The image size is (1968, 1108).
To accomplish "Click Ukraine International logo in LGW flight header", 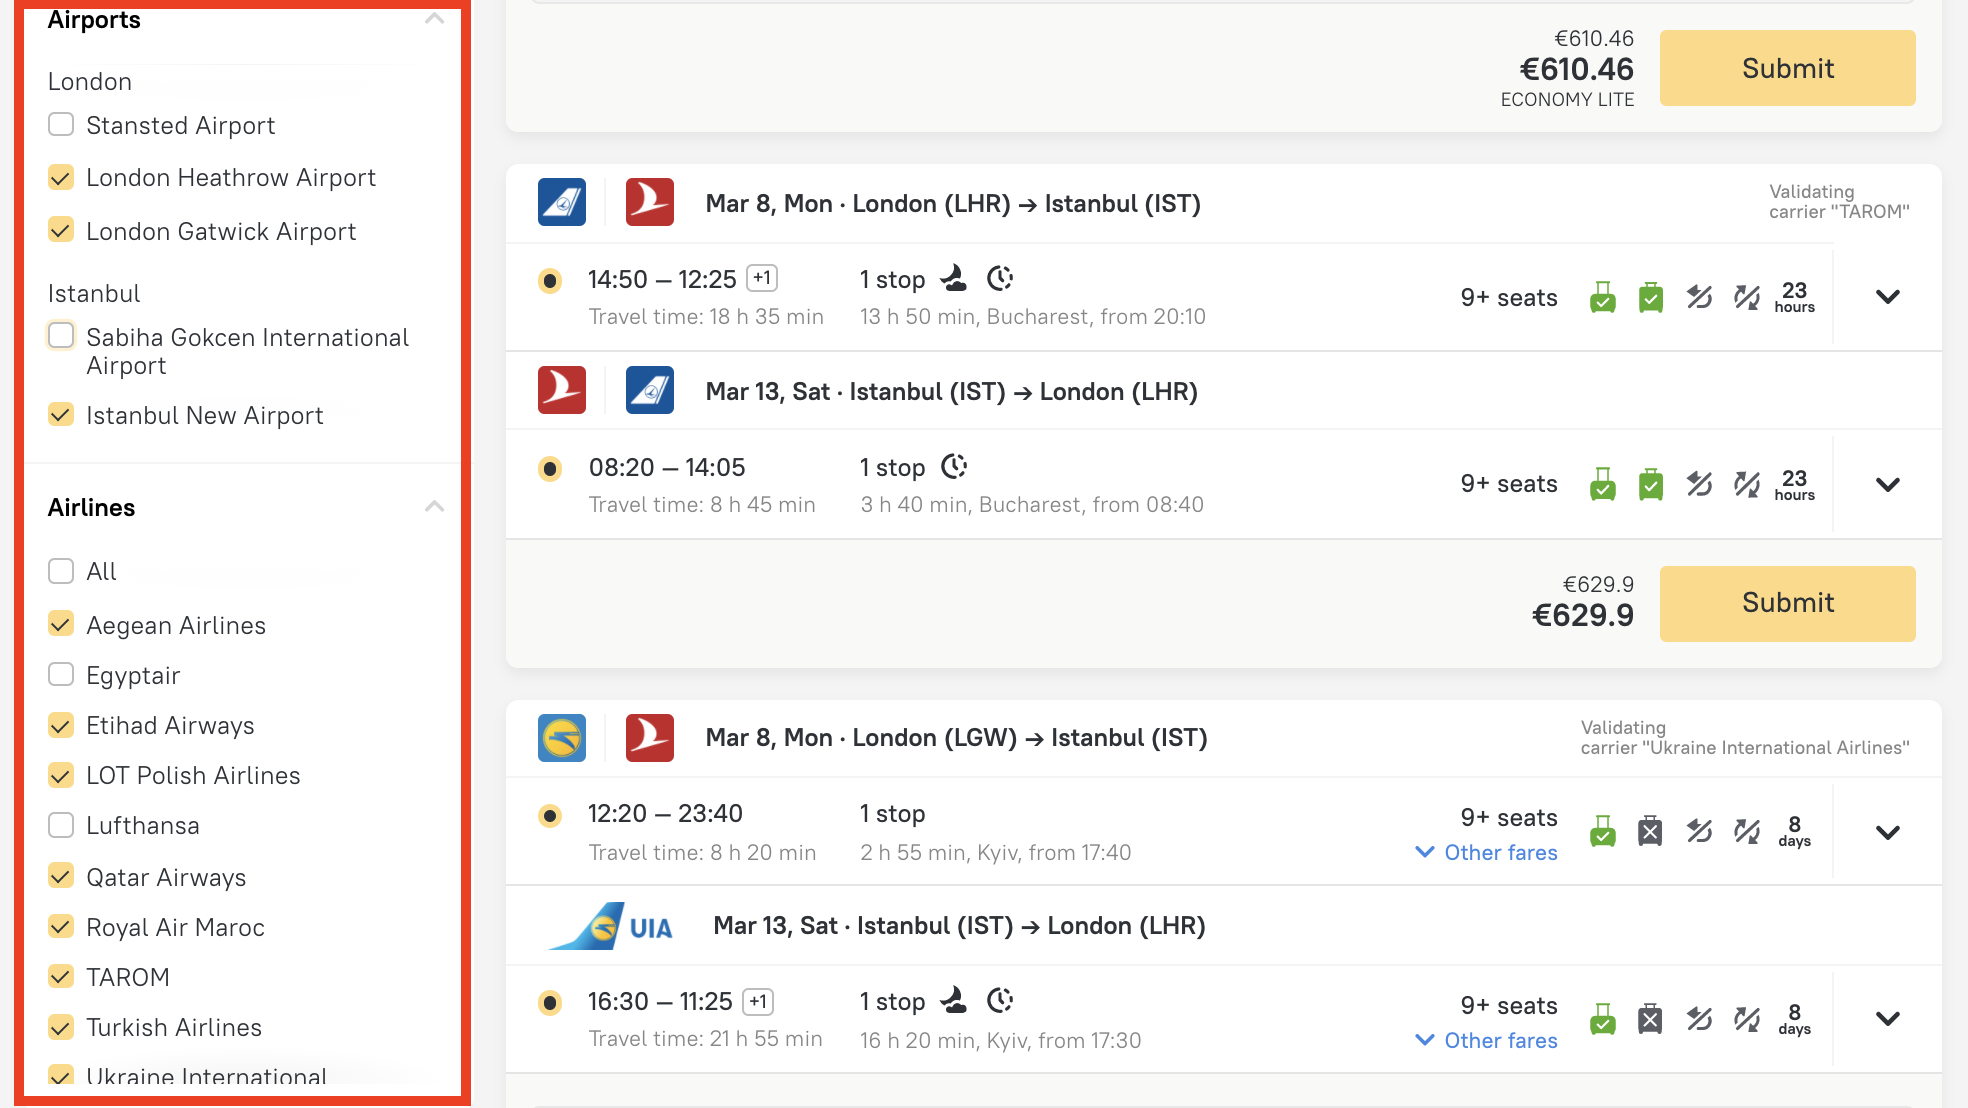I will (562, 738).
